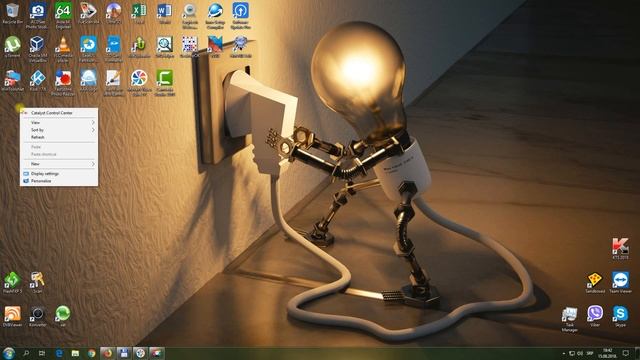
Task: Open the DVBViewer desktop shortcut
Action: 12,316
